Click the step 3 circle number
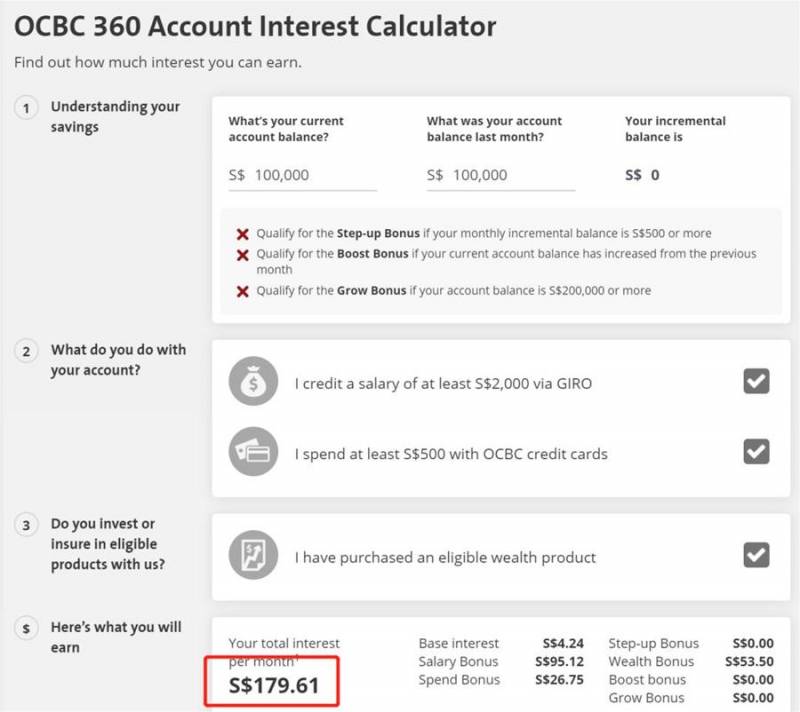The image size is (800, 712). (x=27, y=525)
